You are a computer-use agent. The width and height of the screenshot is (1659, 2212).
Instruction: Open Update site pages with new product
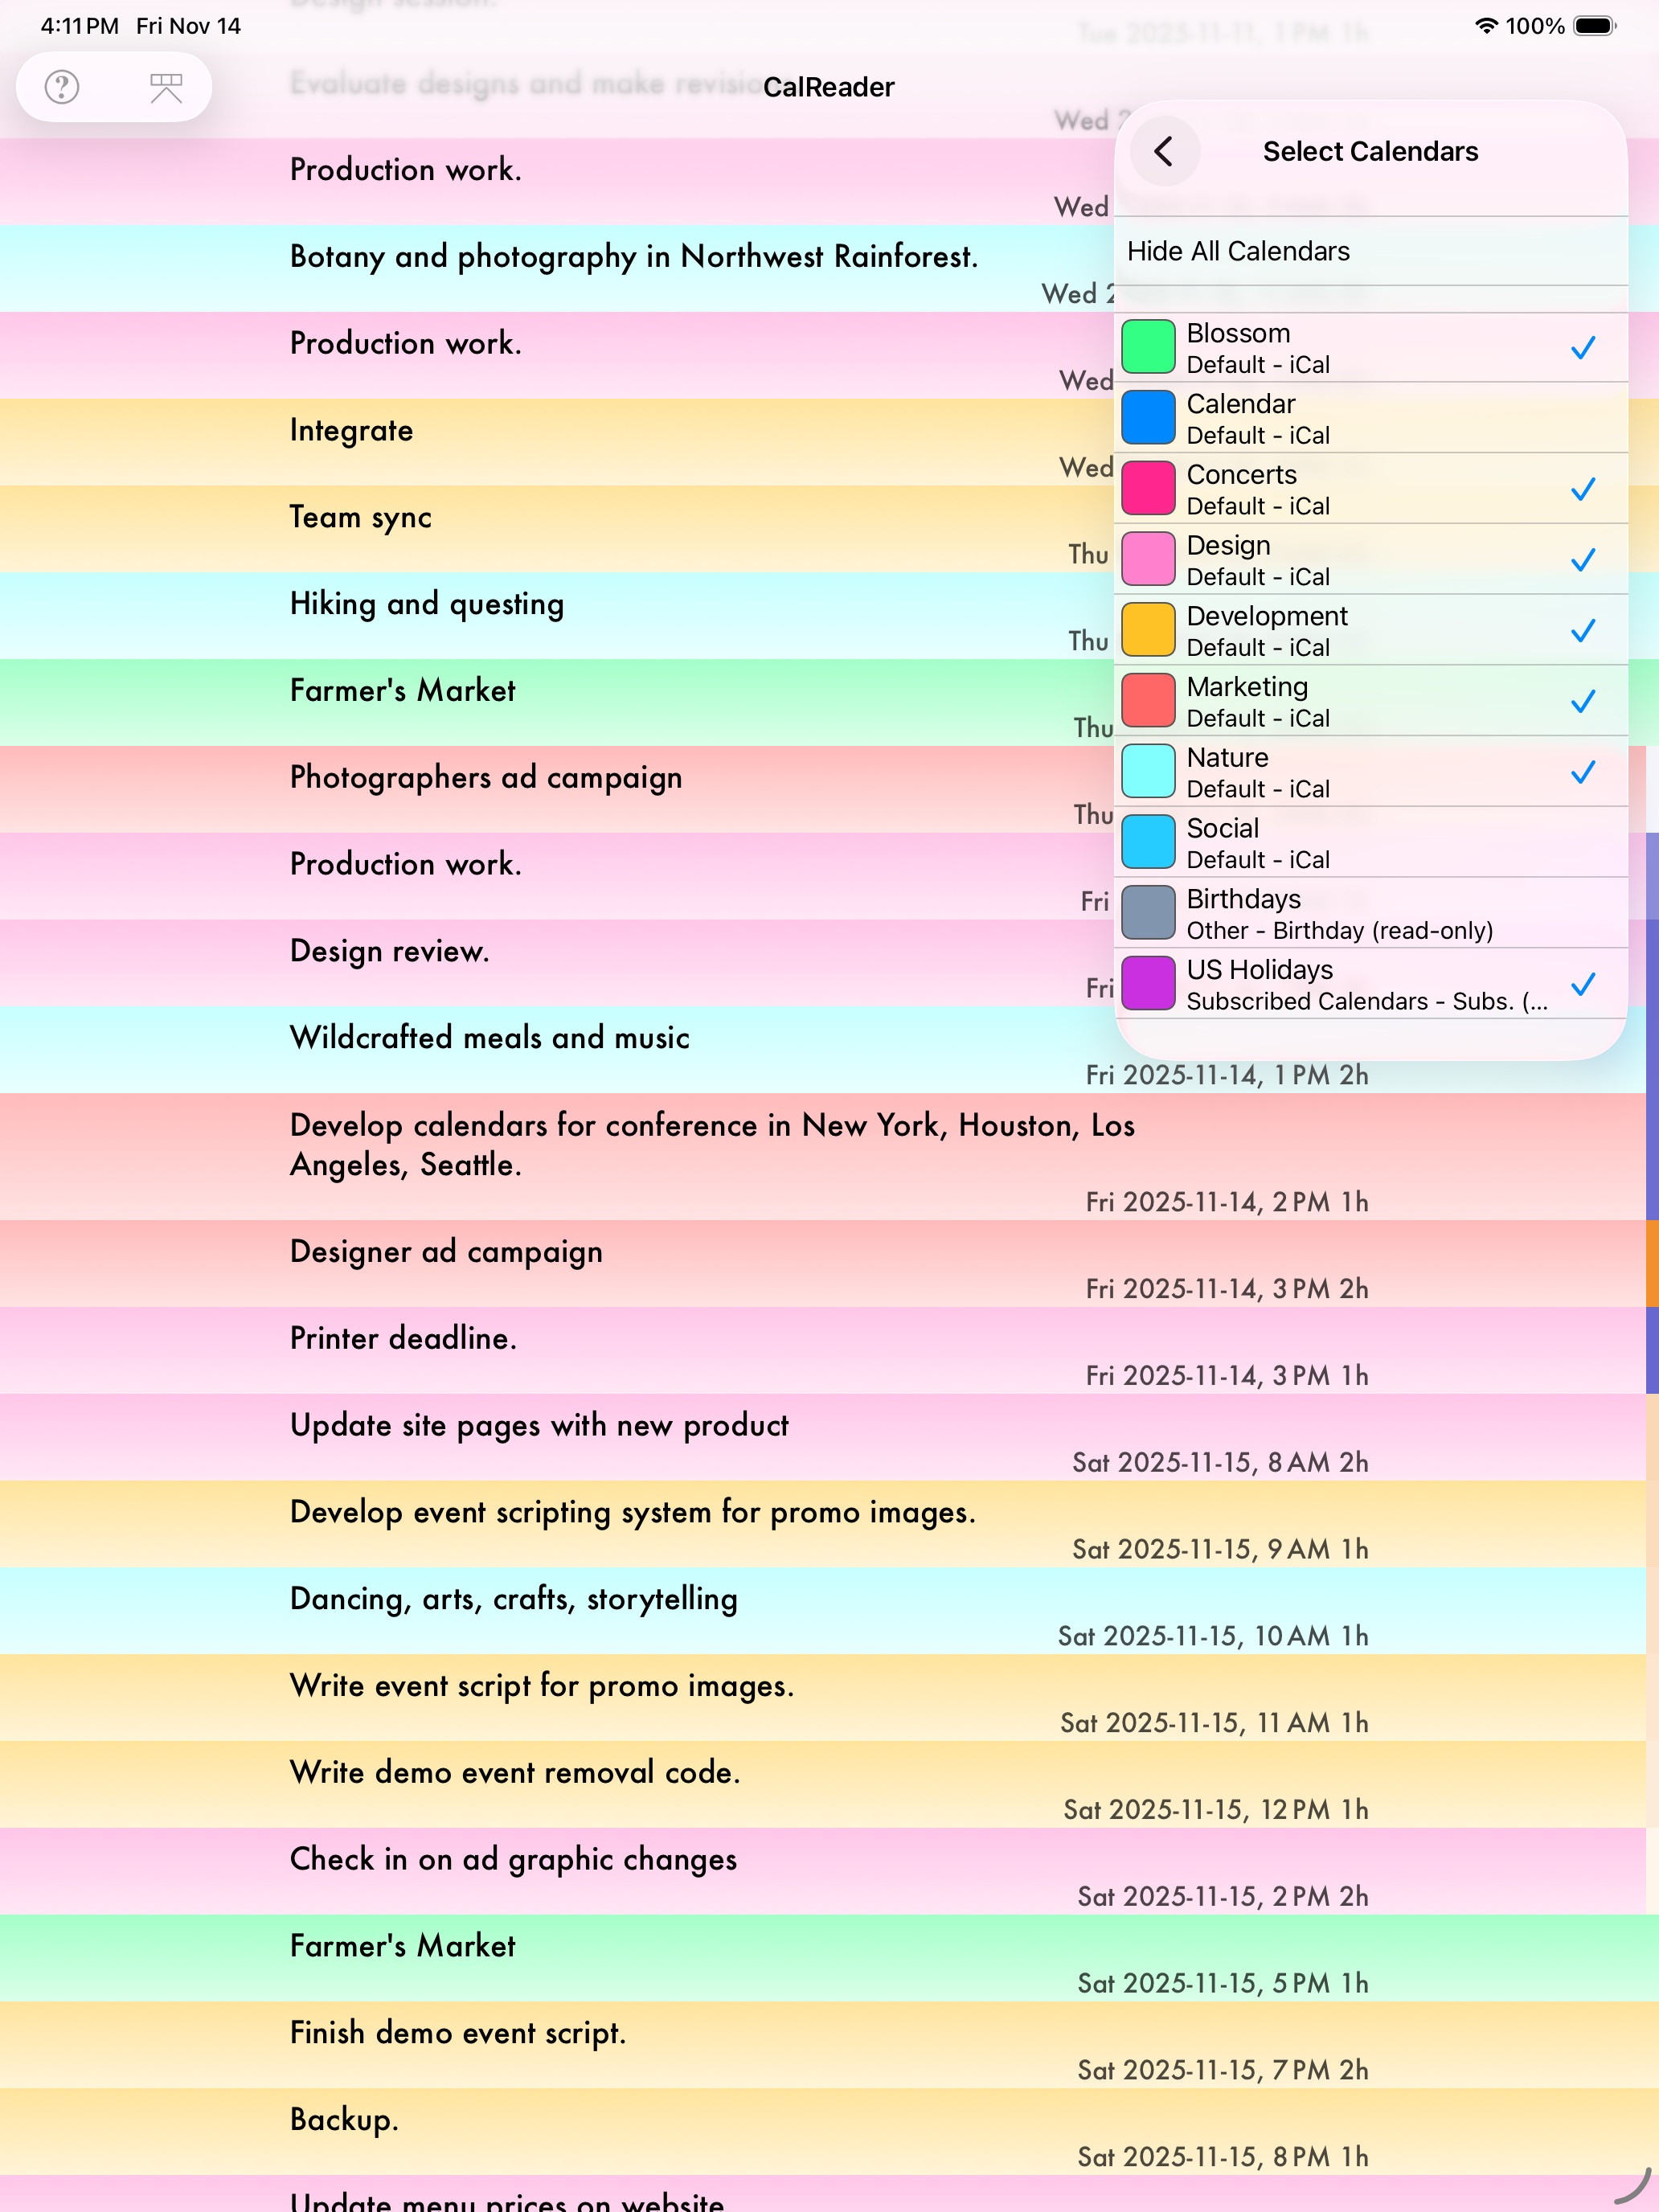823,1438
